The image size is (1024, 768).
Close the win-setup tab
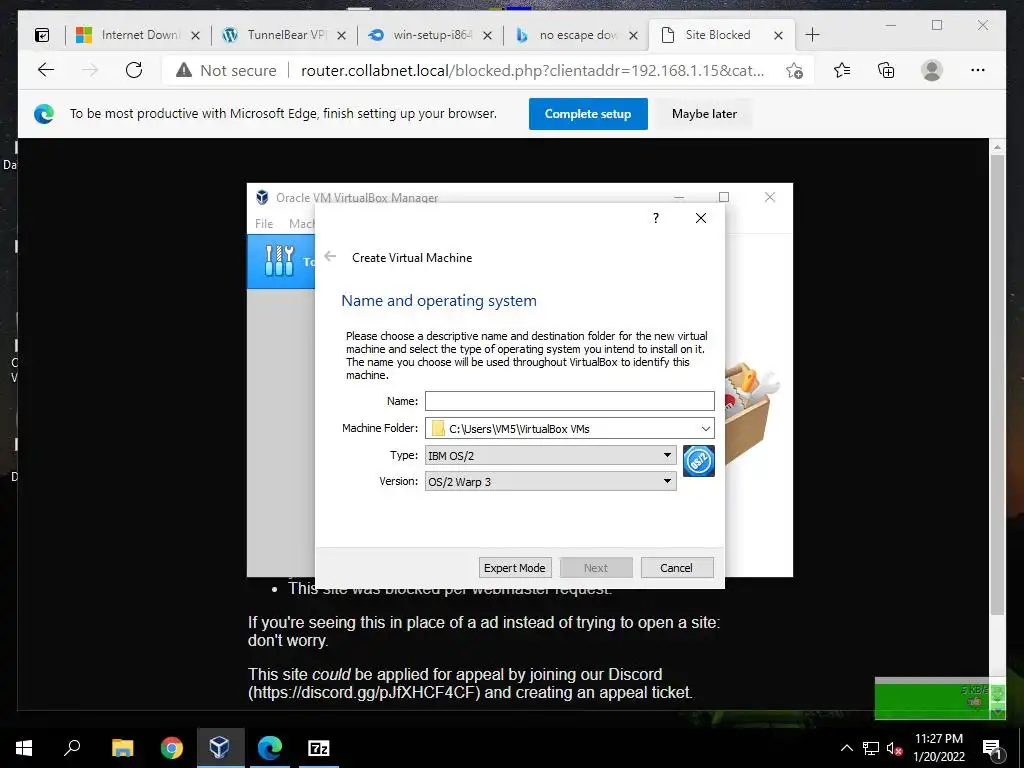(487, 35)
